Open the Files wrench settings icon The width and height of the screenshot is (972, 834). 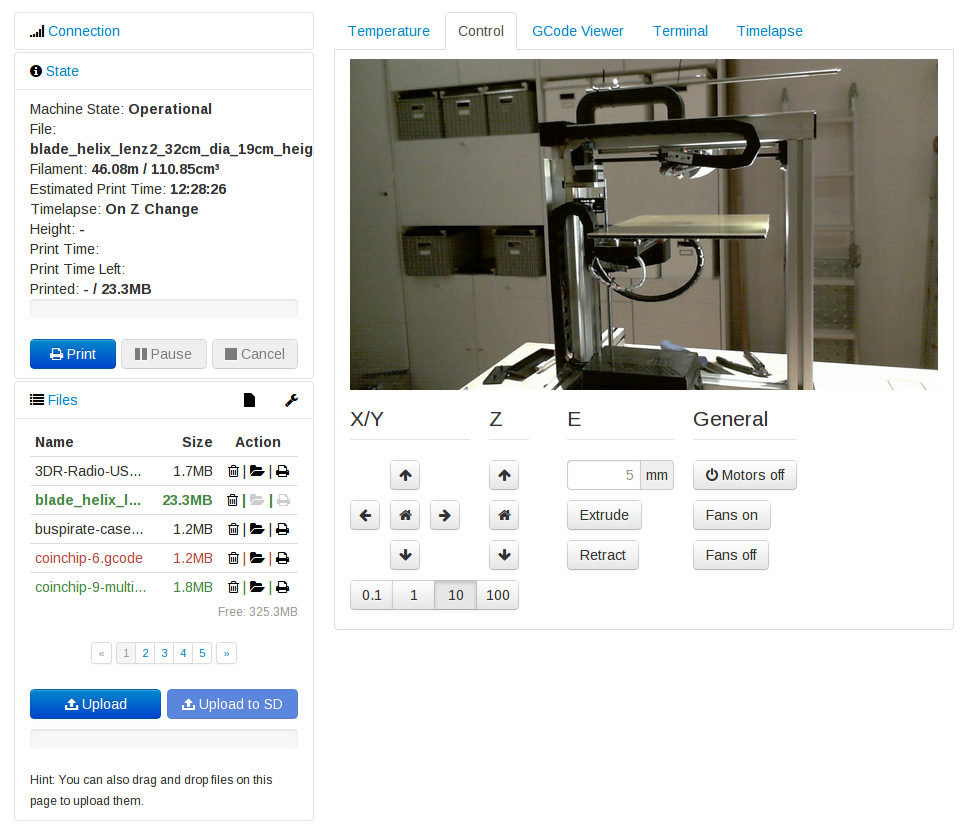tap(291, 400)
